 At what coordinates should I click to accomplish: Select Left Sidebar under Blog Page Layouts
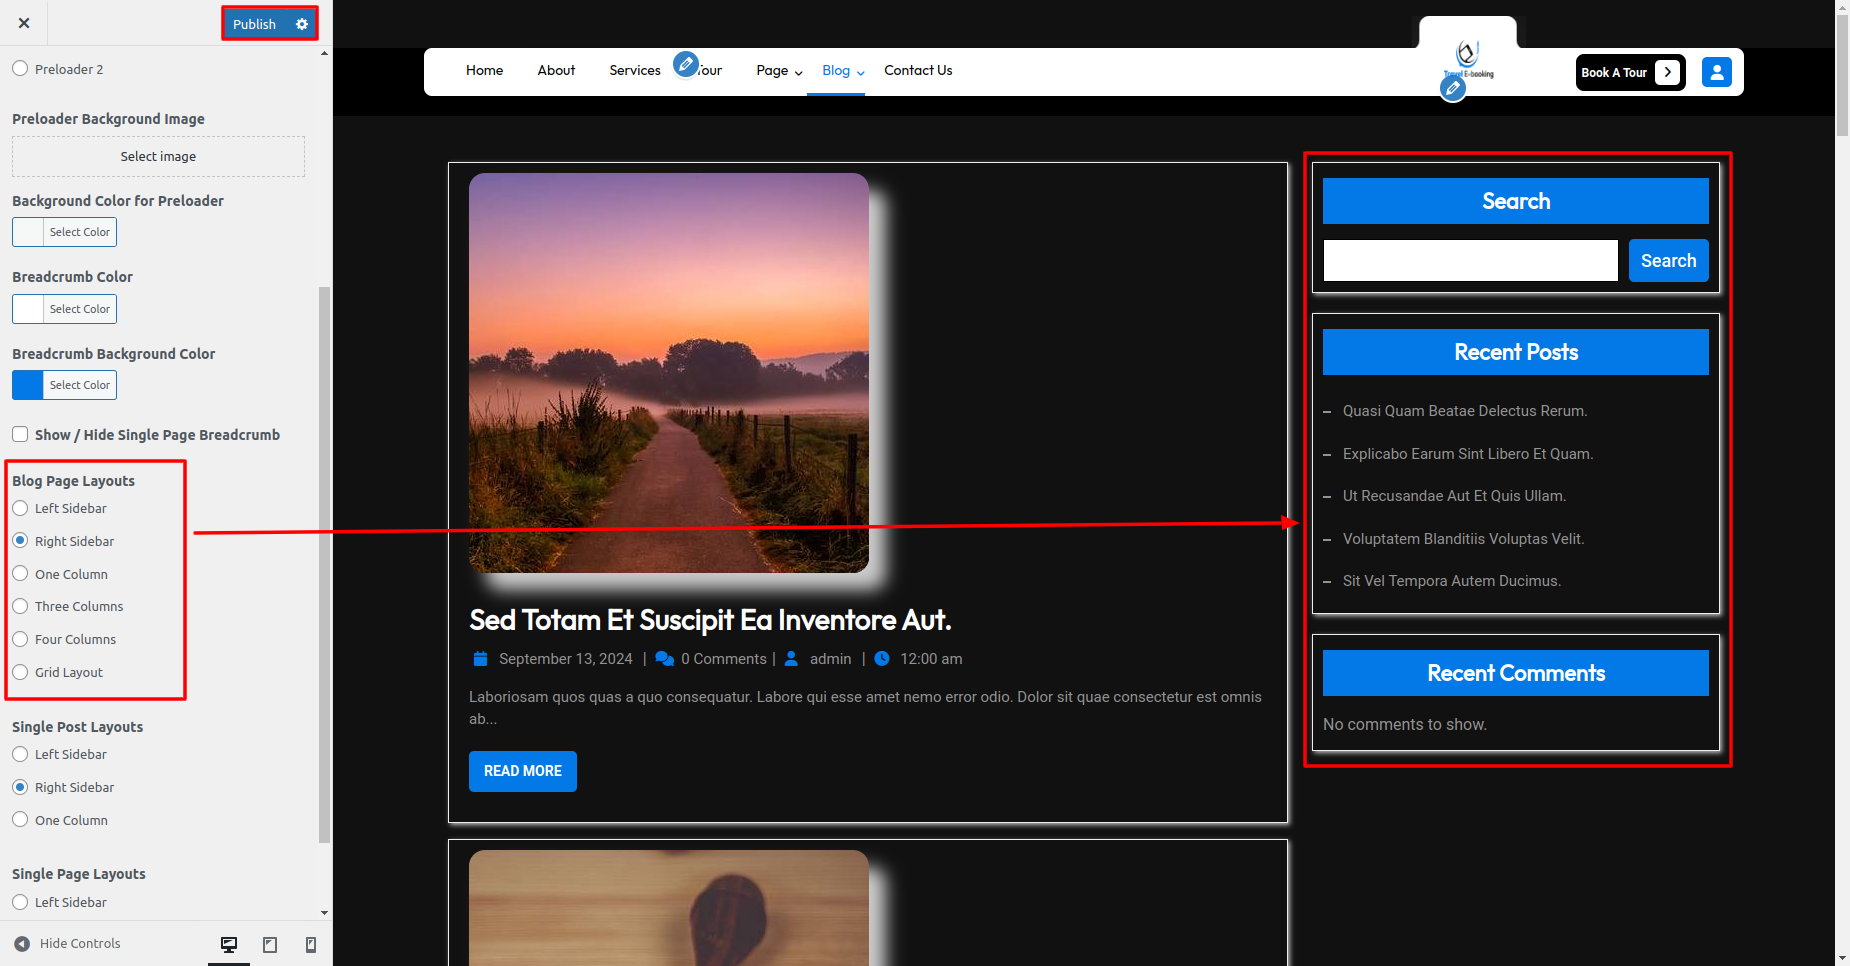click(x=20, y=508)
